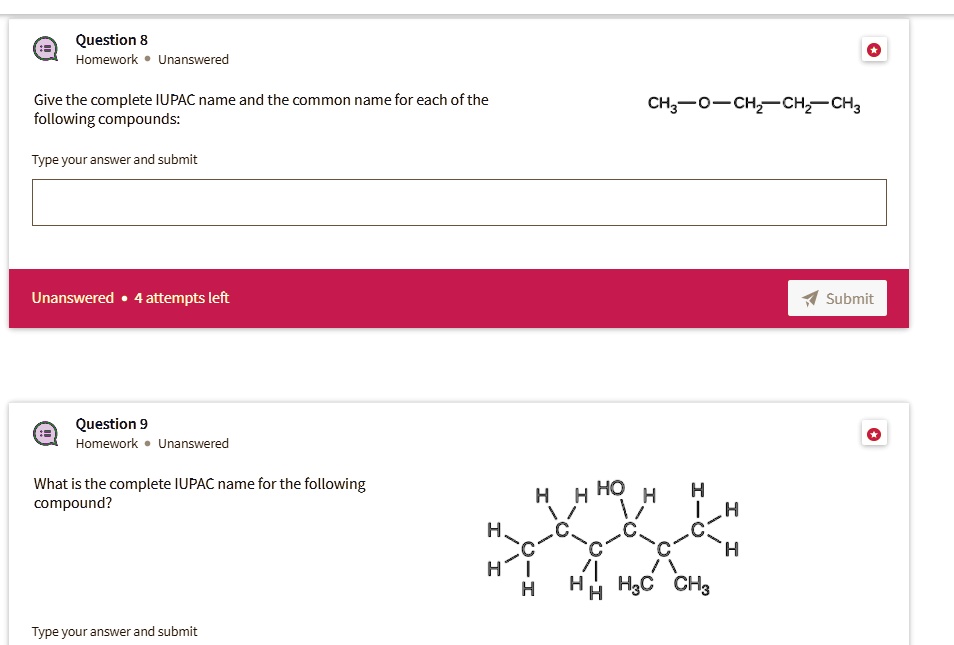Screen dimensions: 954x645
Task: Click the Question 8 speech-bubble question icon
Action: pos(45,47)
